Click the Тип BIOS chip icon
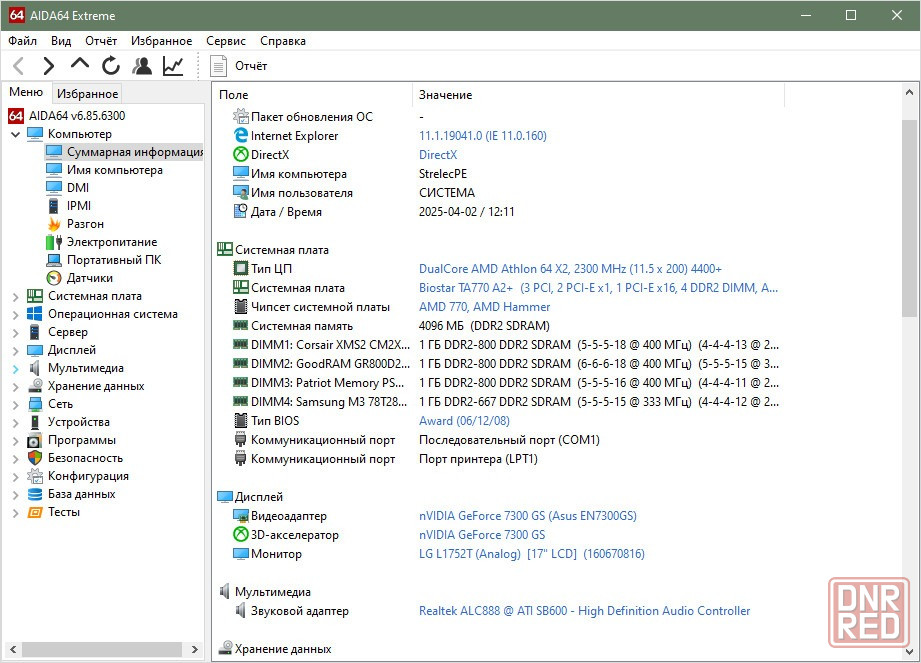This screenshot has width=921, height=663. pos(240,420)
